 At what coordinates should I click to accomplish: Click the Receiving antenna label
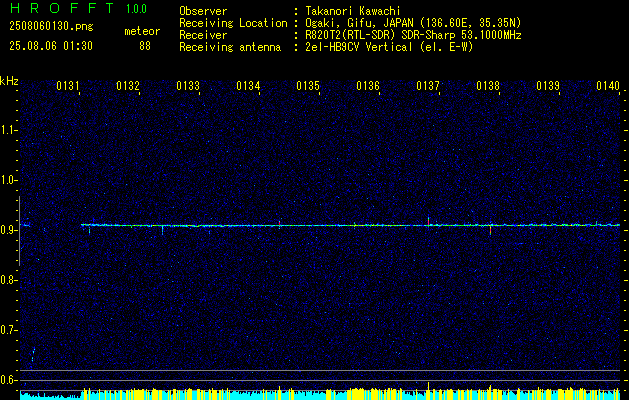point(230,47)
